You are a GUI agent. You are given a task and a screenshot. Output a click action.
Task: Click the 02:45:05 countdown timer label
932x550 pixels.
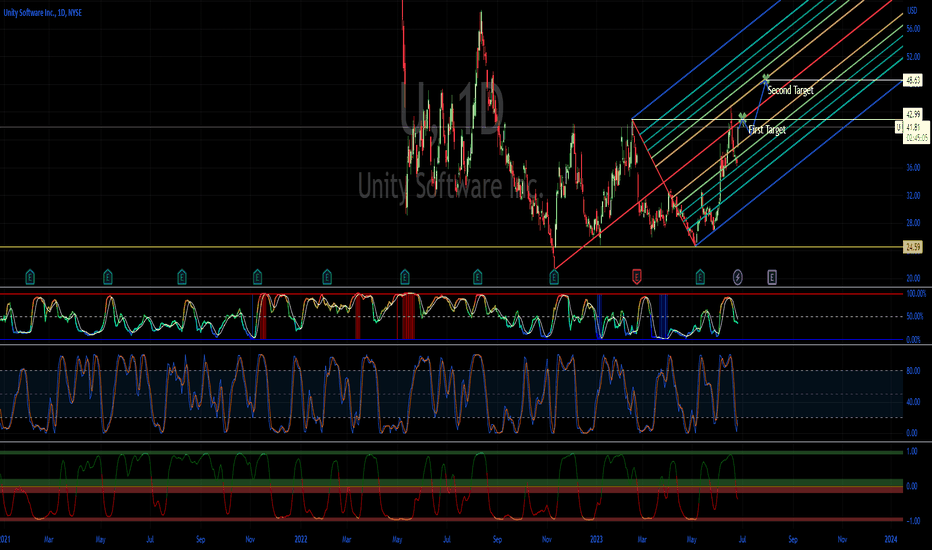917,137
